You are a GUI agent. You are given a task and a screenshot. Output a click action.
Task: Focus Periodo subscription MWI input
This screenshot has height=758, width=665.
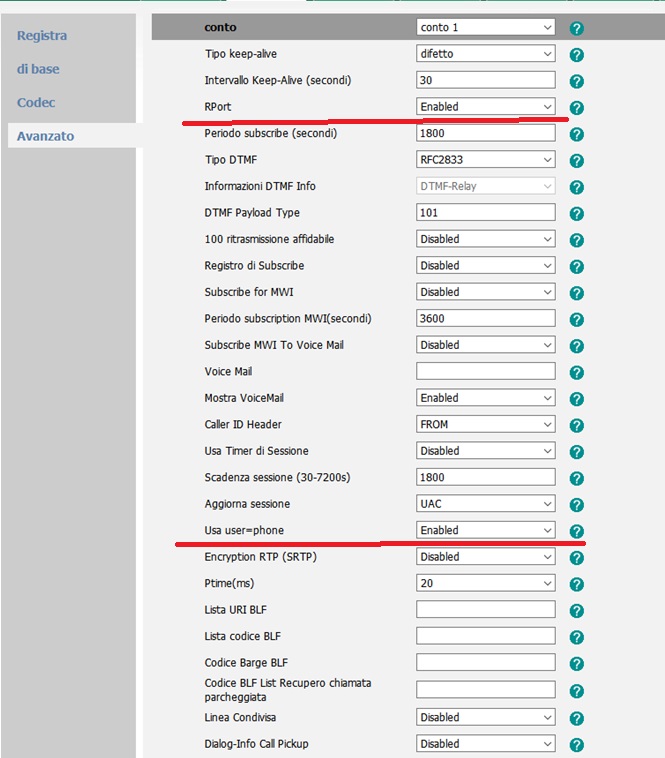tap(486, 318)
